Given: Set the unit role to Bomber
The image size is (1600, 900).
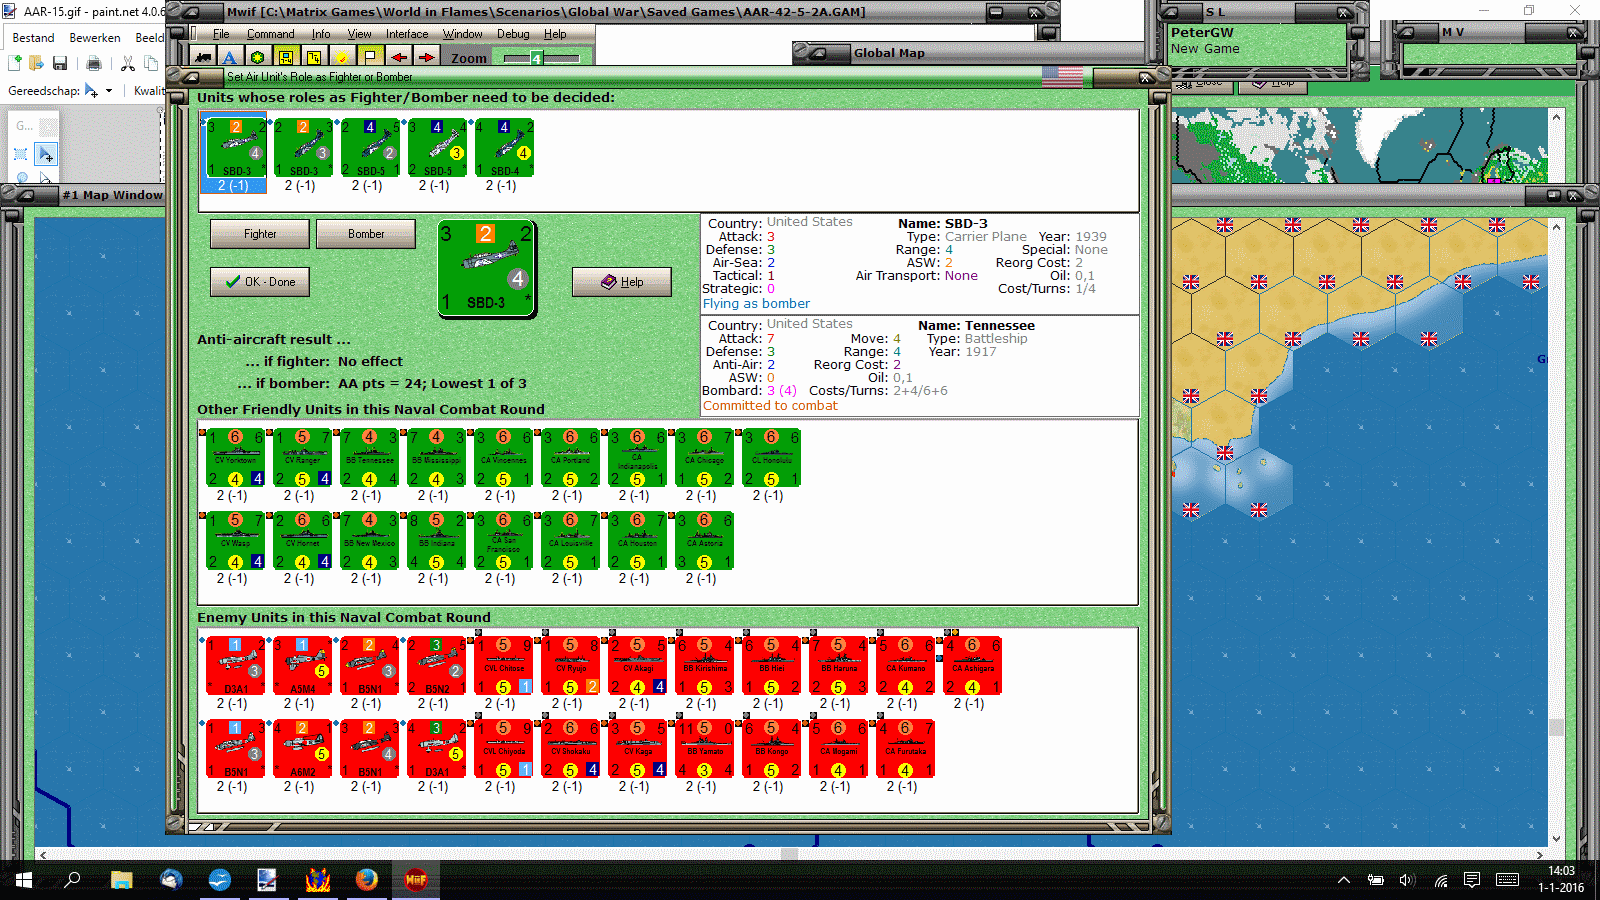Looking at the screenshot, I should point(366,234).
